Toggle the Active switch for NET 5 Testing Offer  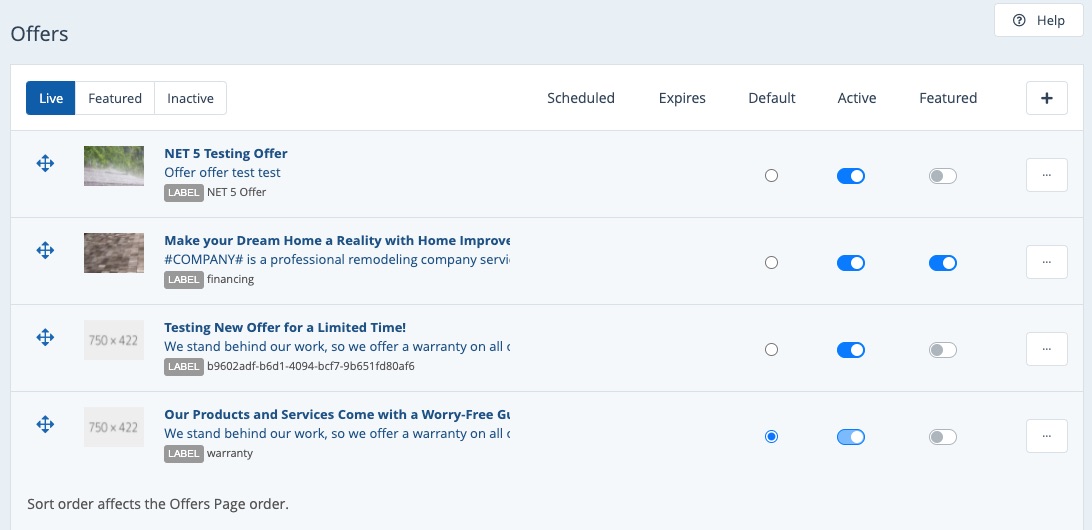[x=850, y=176]
